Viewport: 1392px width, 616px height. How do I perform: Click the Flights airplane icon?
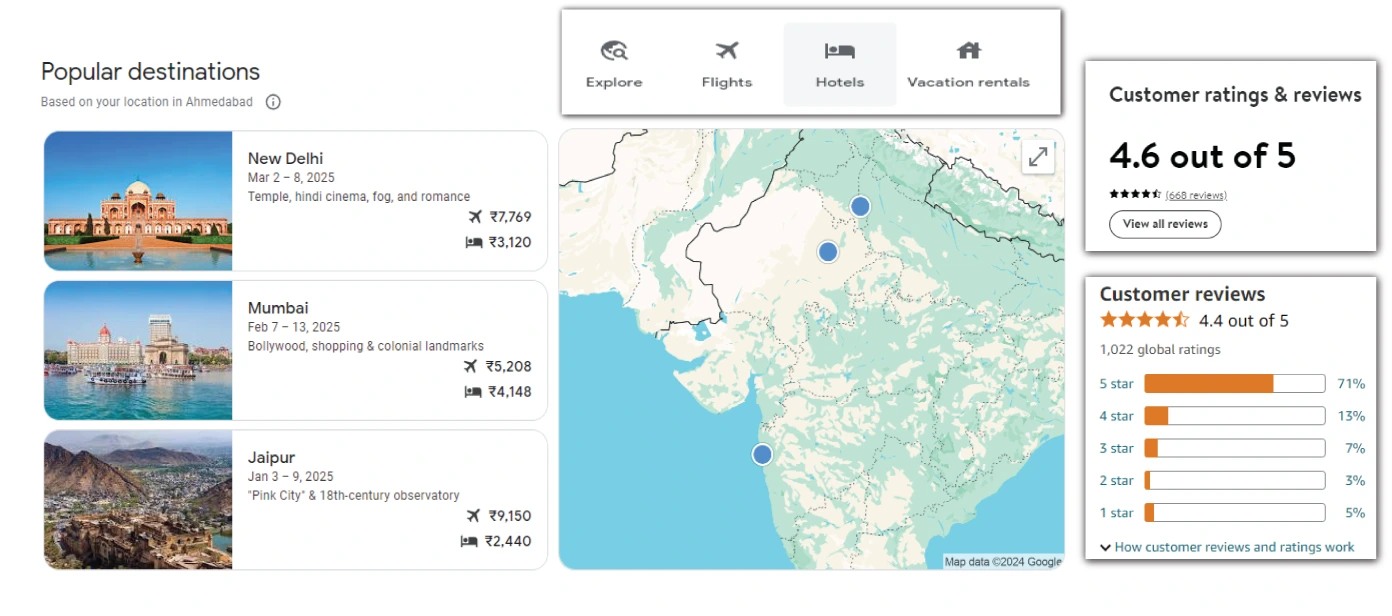tap(727, 51)
